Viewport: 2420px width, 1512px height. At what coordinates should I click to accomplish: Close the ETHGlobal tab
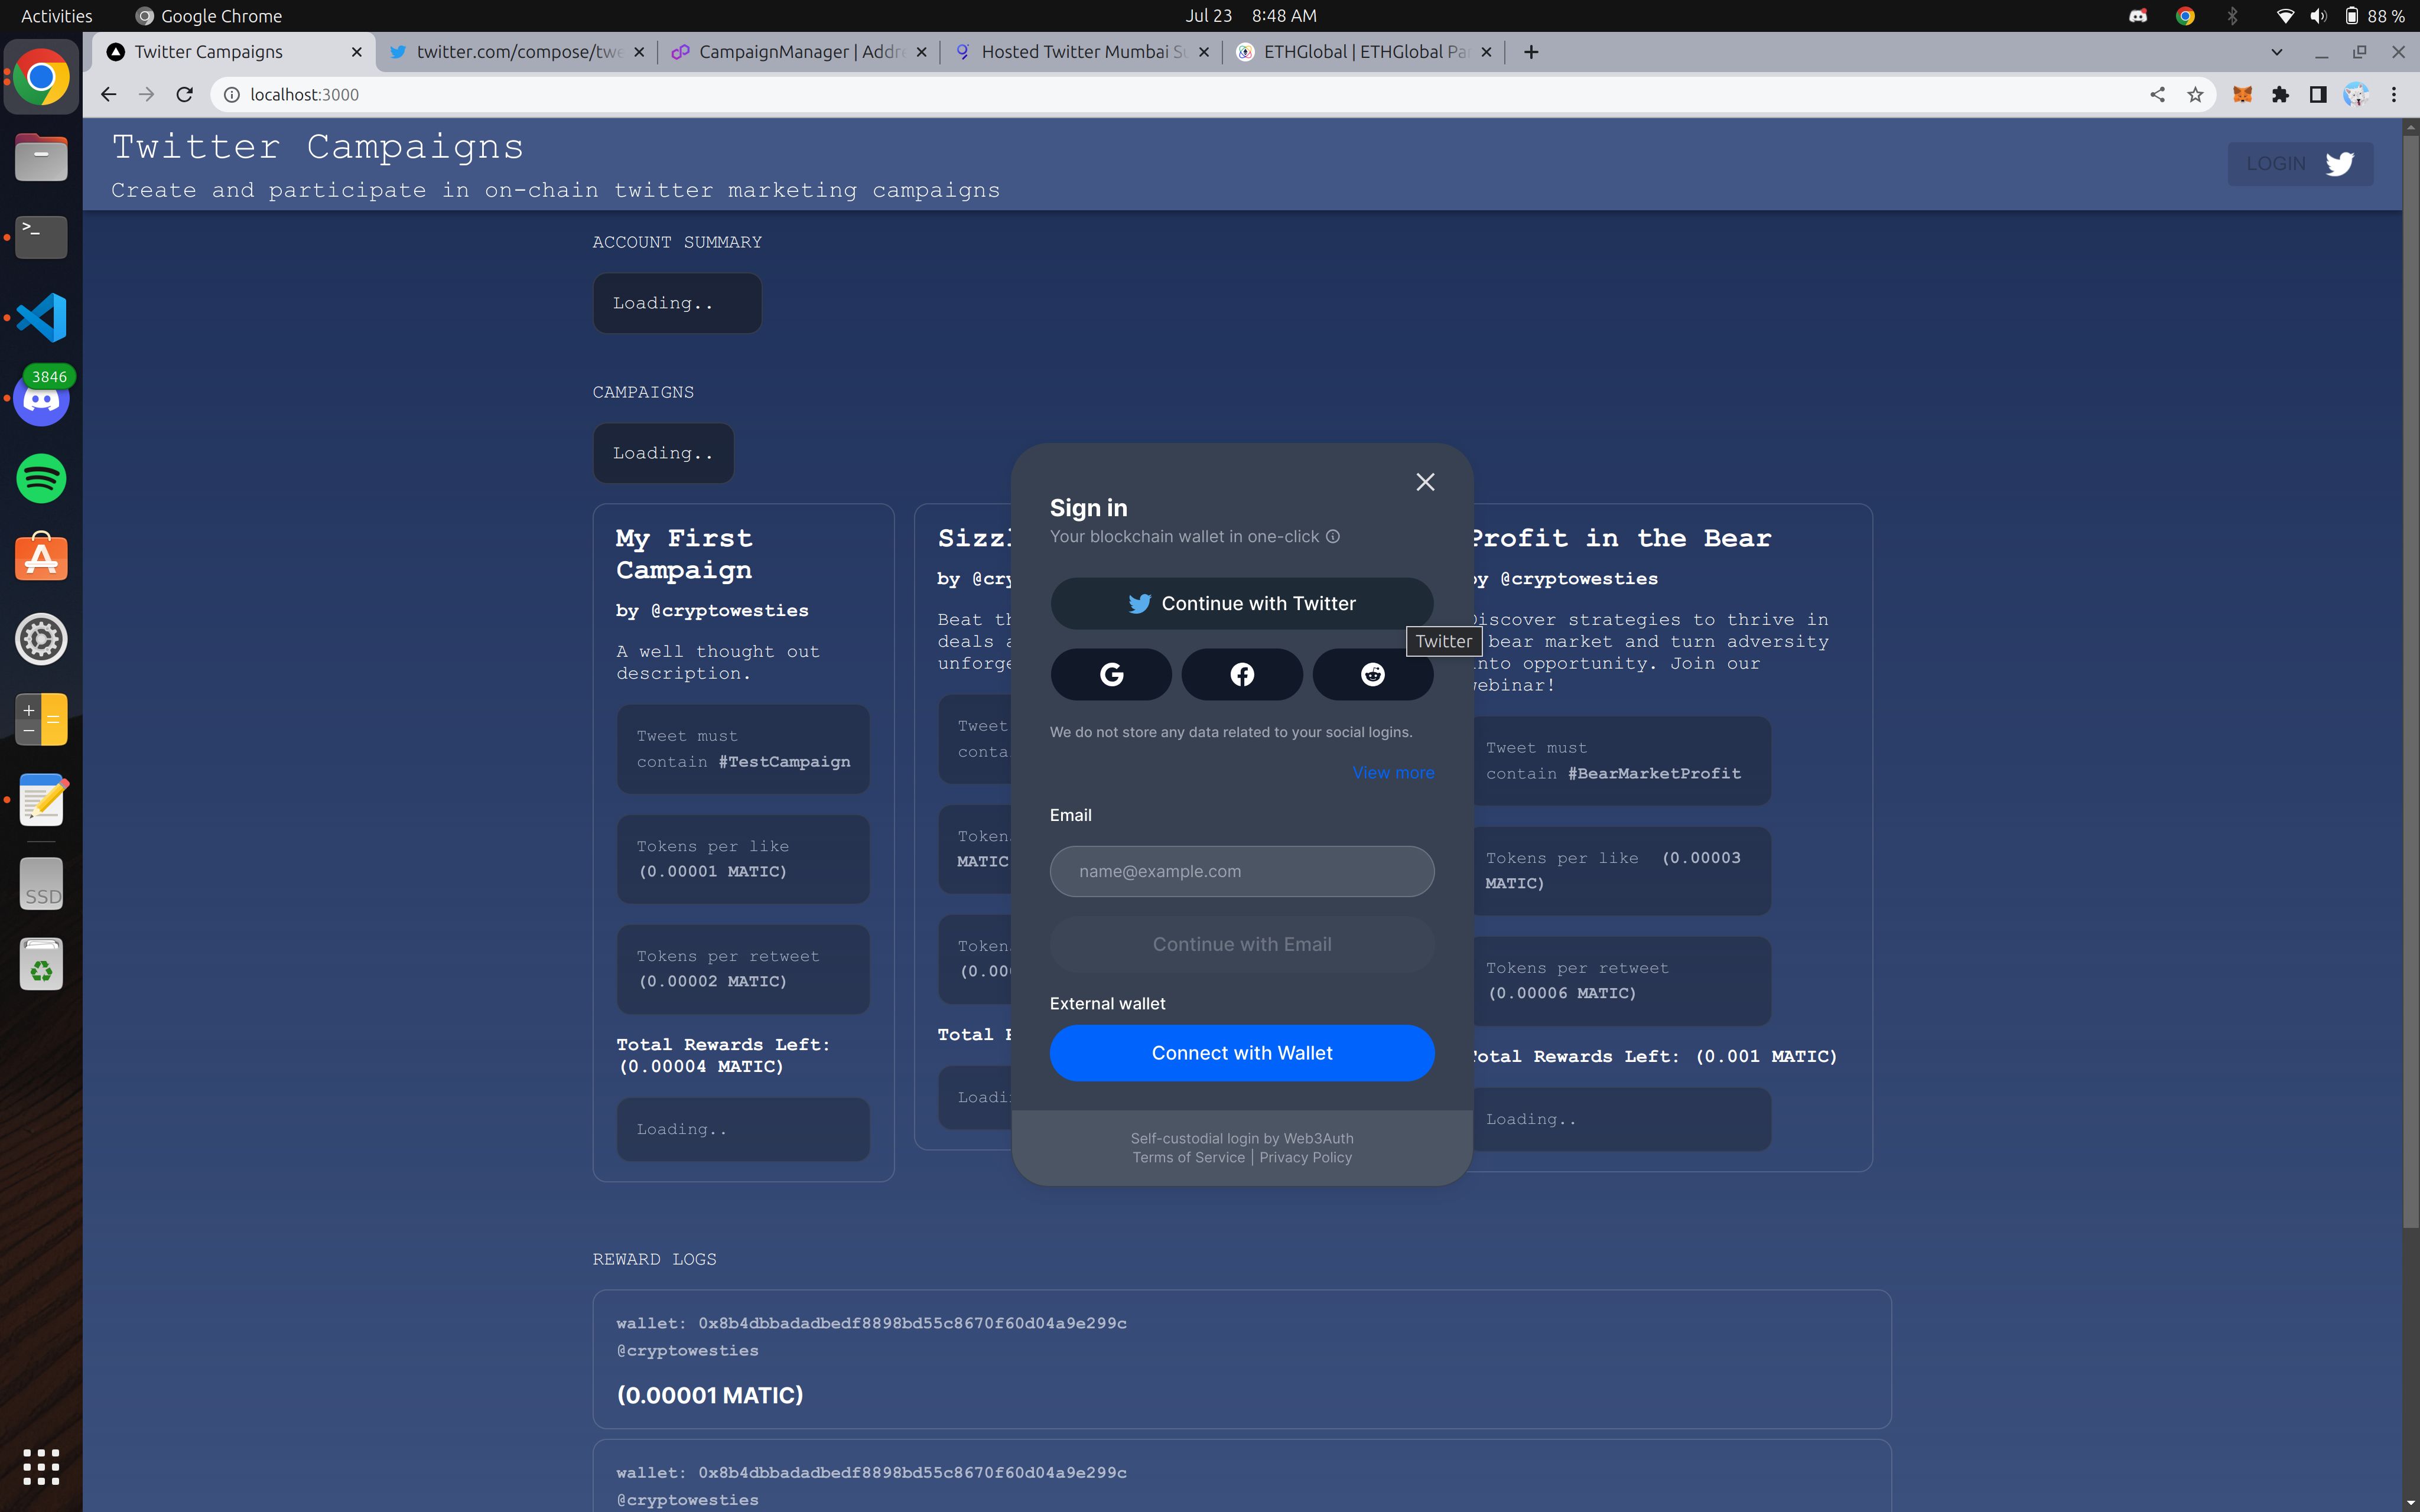tap(1486, 52)
